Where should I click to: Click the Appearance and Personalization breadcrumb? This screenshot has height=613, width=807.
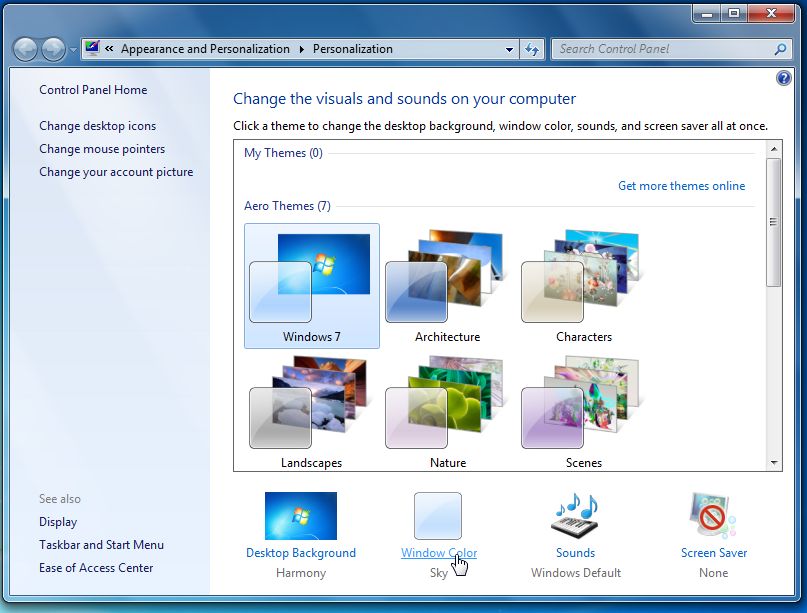tap(205, 49)
